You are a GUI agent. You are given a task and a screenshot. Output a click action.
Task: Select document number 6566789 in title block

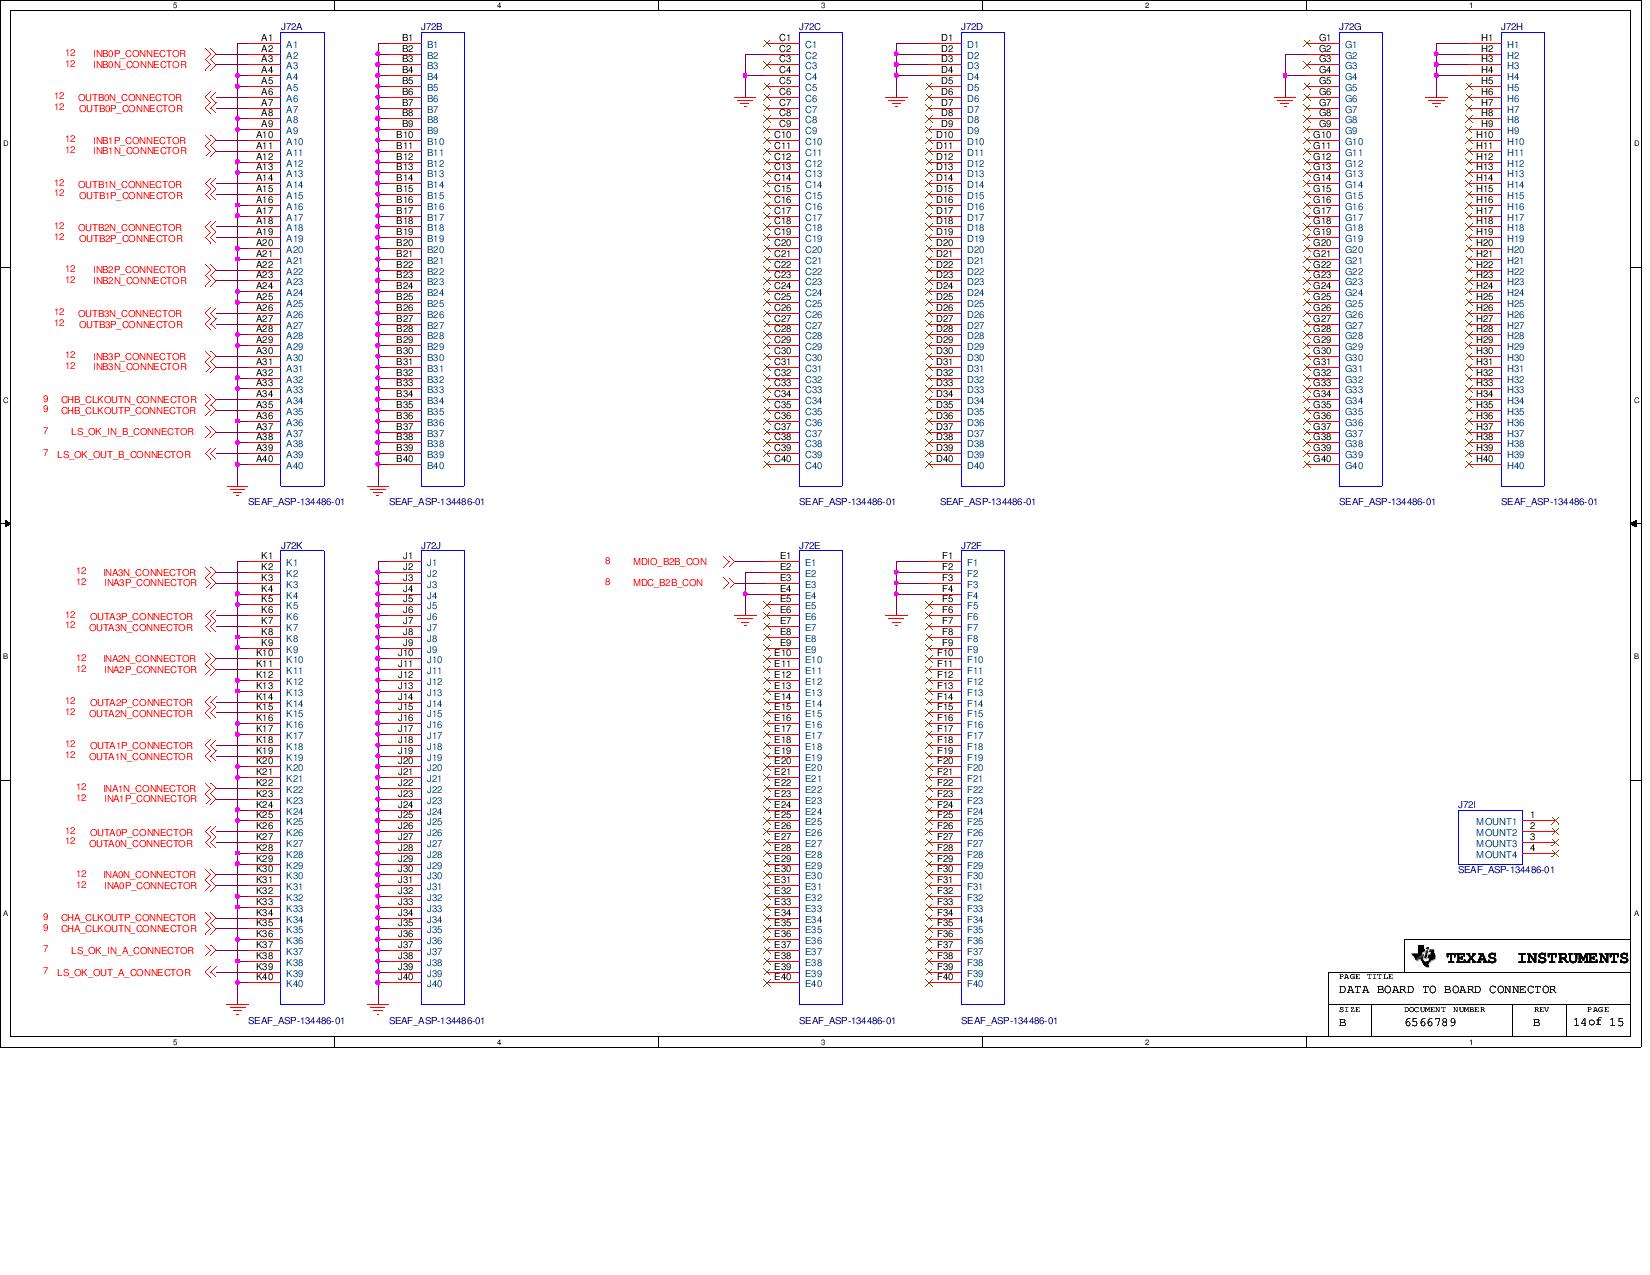click(x=1430, y=1023)
